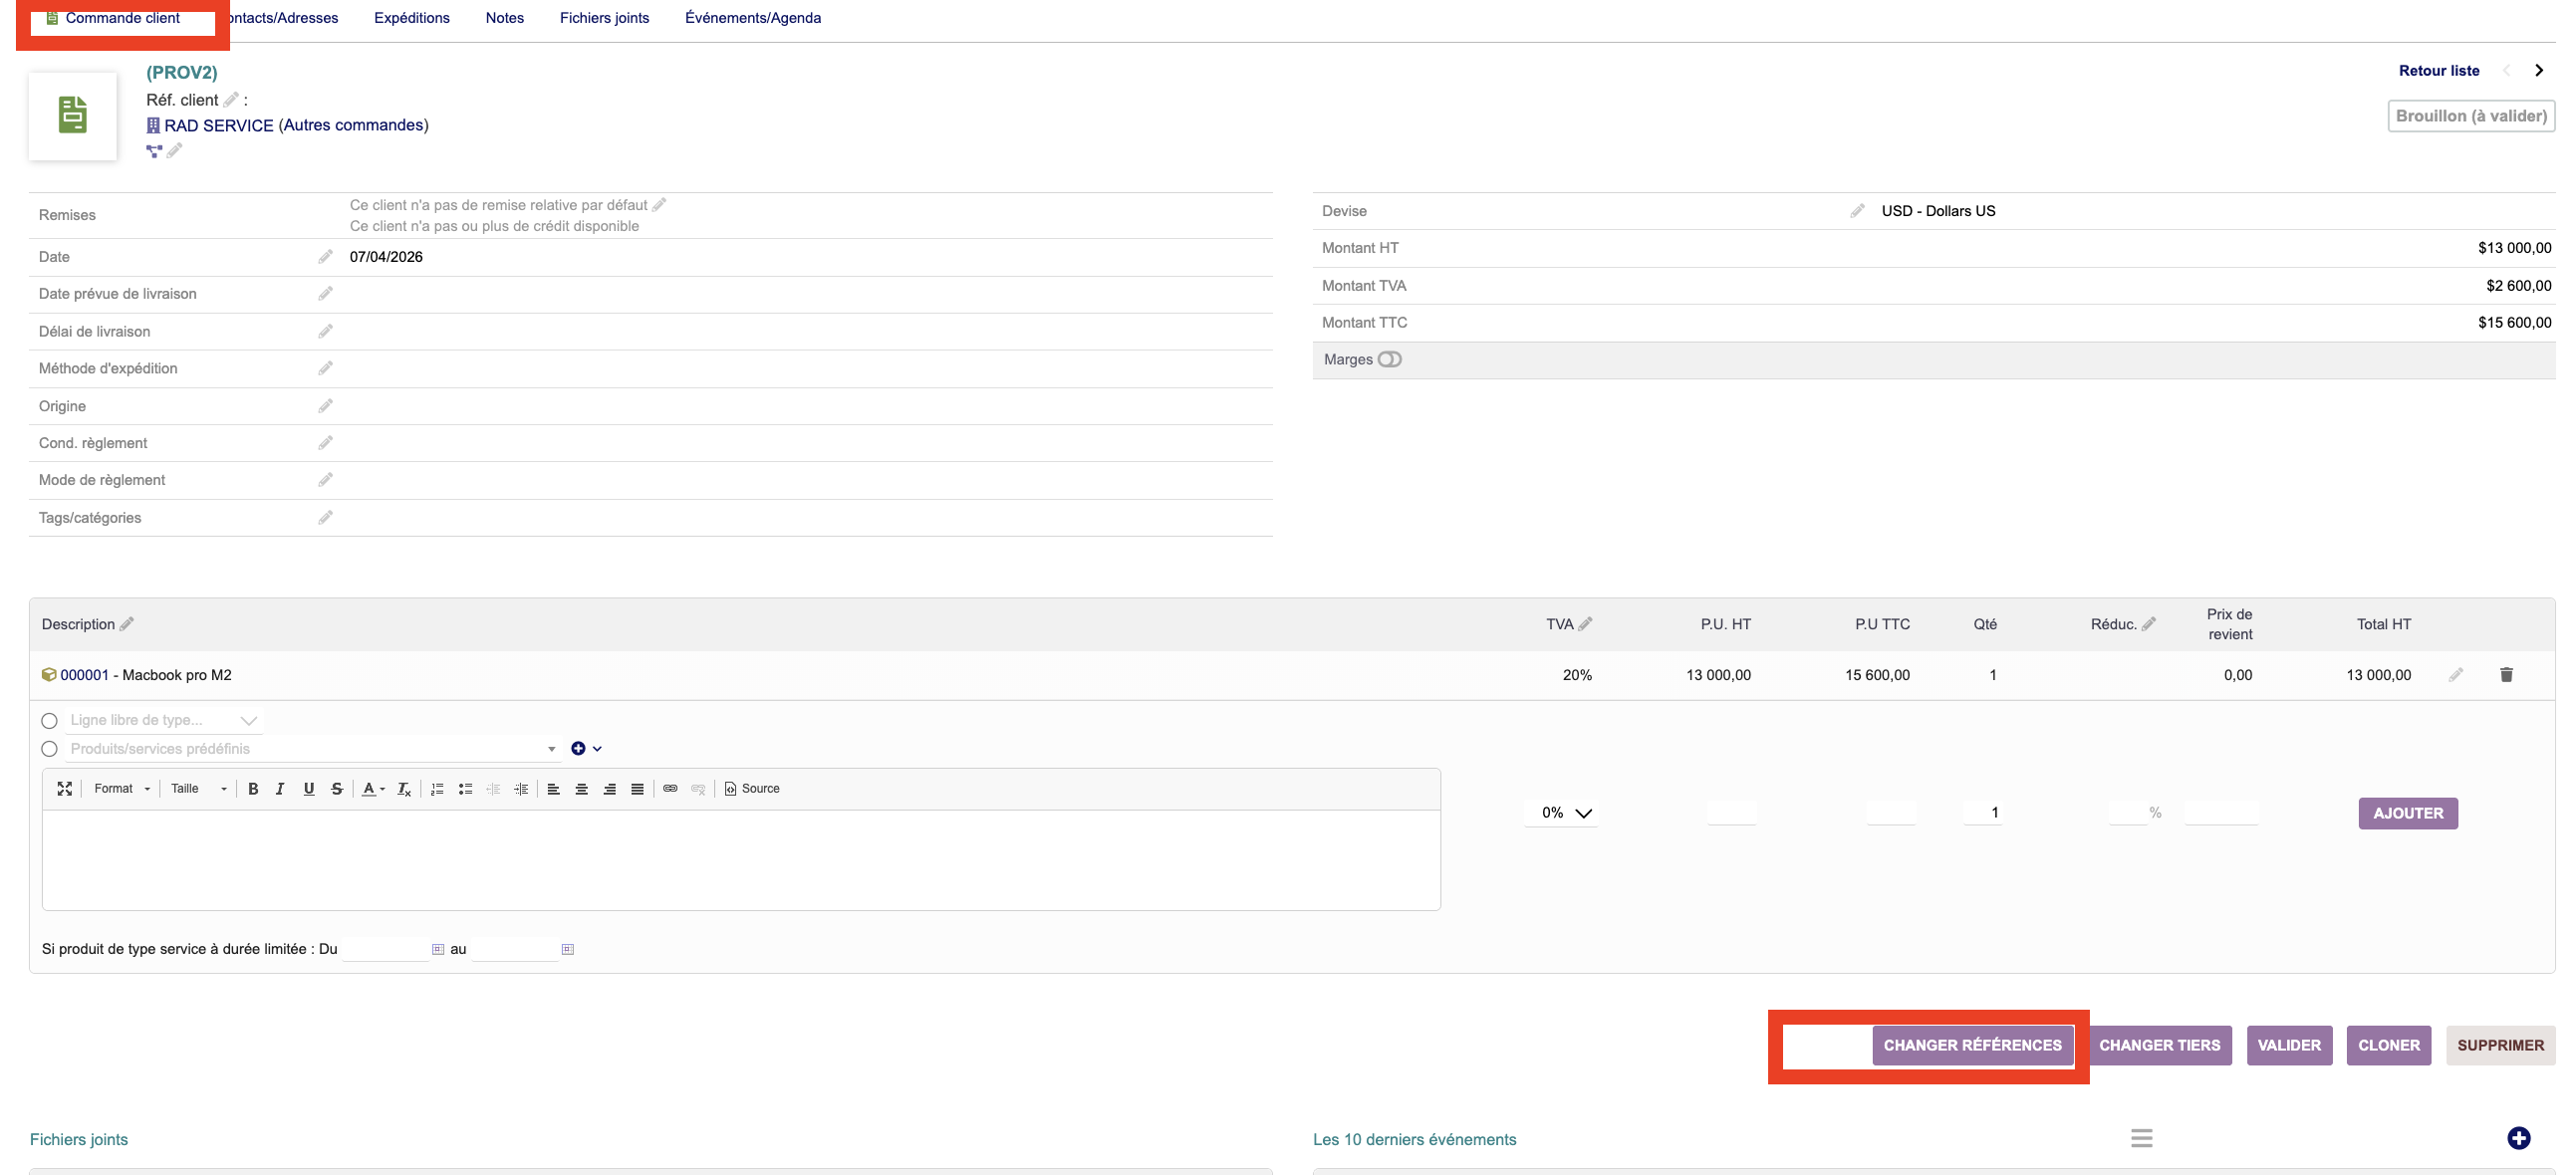Image resolution: width=2576 pixels, height=1175 pixels.
Task: Add new event with plus icon
Action: 2518,1138
